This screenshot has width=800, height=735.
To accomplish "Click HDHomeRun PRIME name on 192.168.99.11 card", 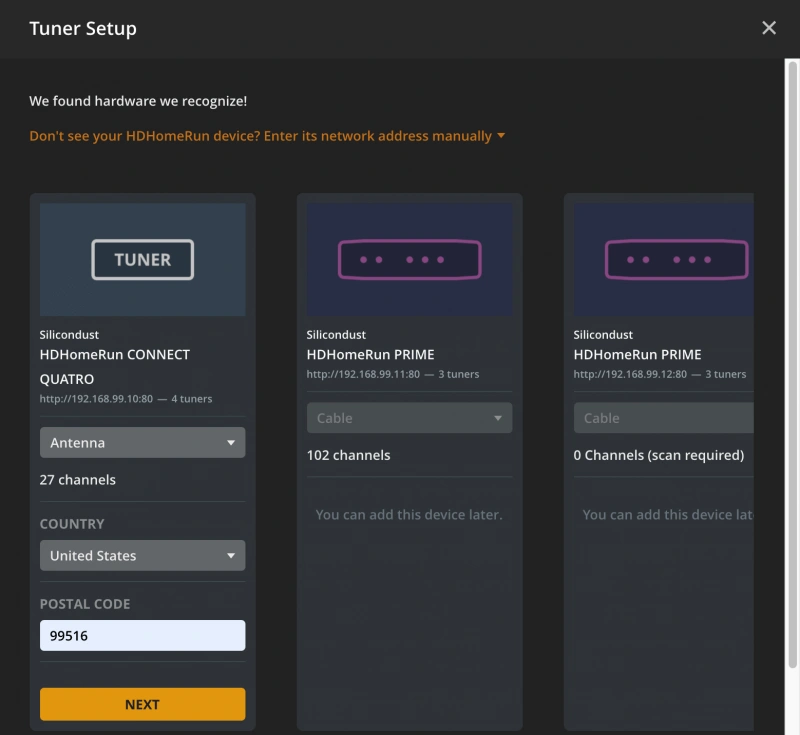I will (x=370, y=354).
